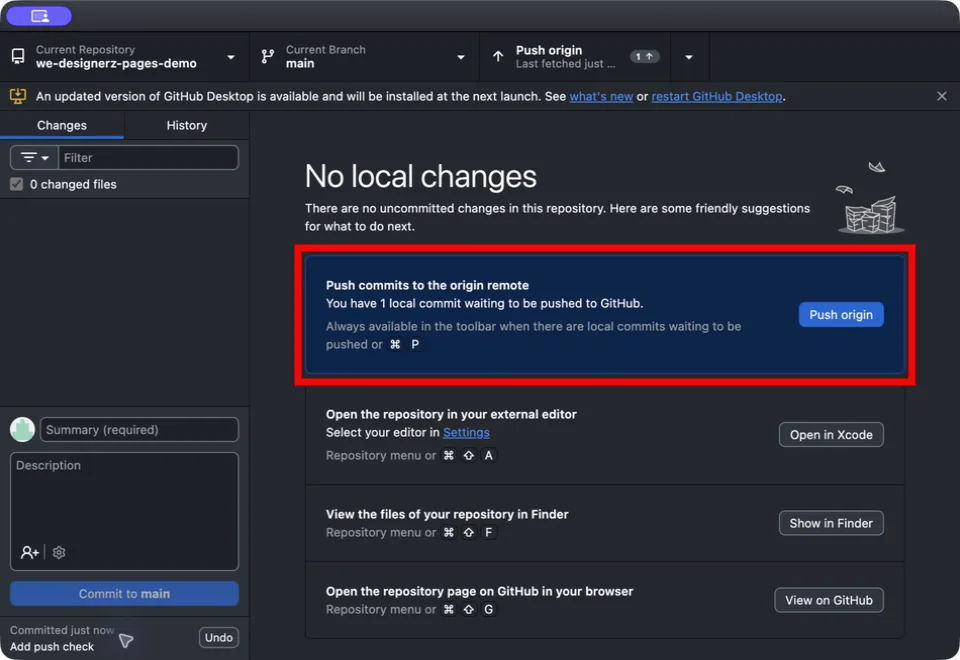Screen dimensions: 960x660
Task: Open commit options gear icon
Action: (59, 552)
